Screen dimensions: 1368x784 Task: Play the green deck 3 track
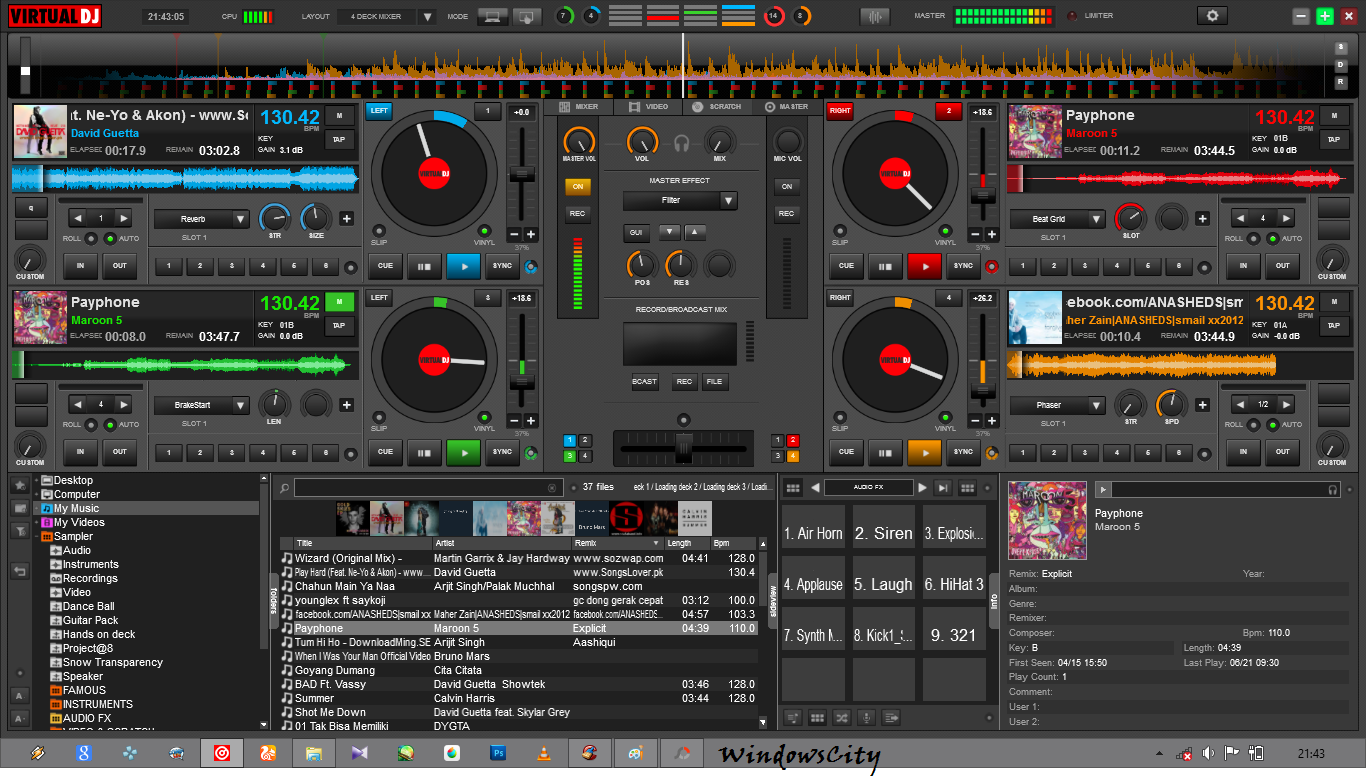tap(463, 452)
